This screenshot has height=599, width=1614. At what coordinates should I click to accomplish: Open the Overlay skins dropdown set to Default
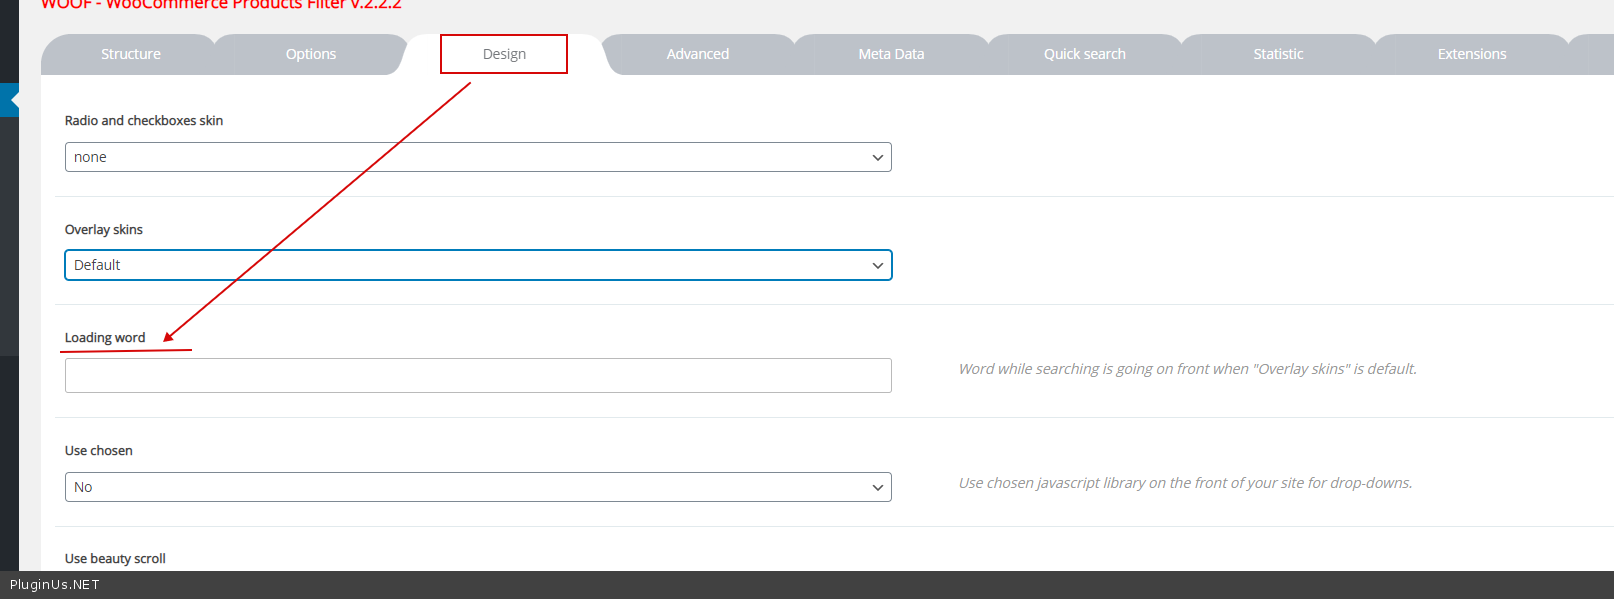[x=478, y=265]
